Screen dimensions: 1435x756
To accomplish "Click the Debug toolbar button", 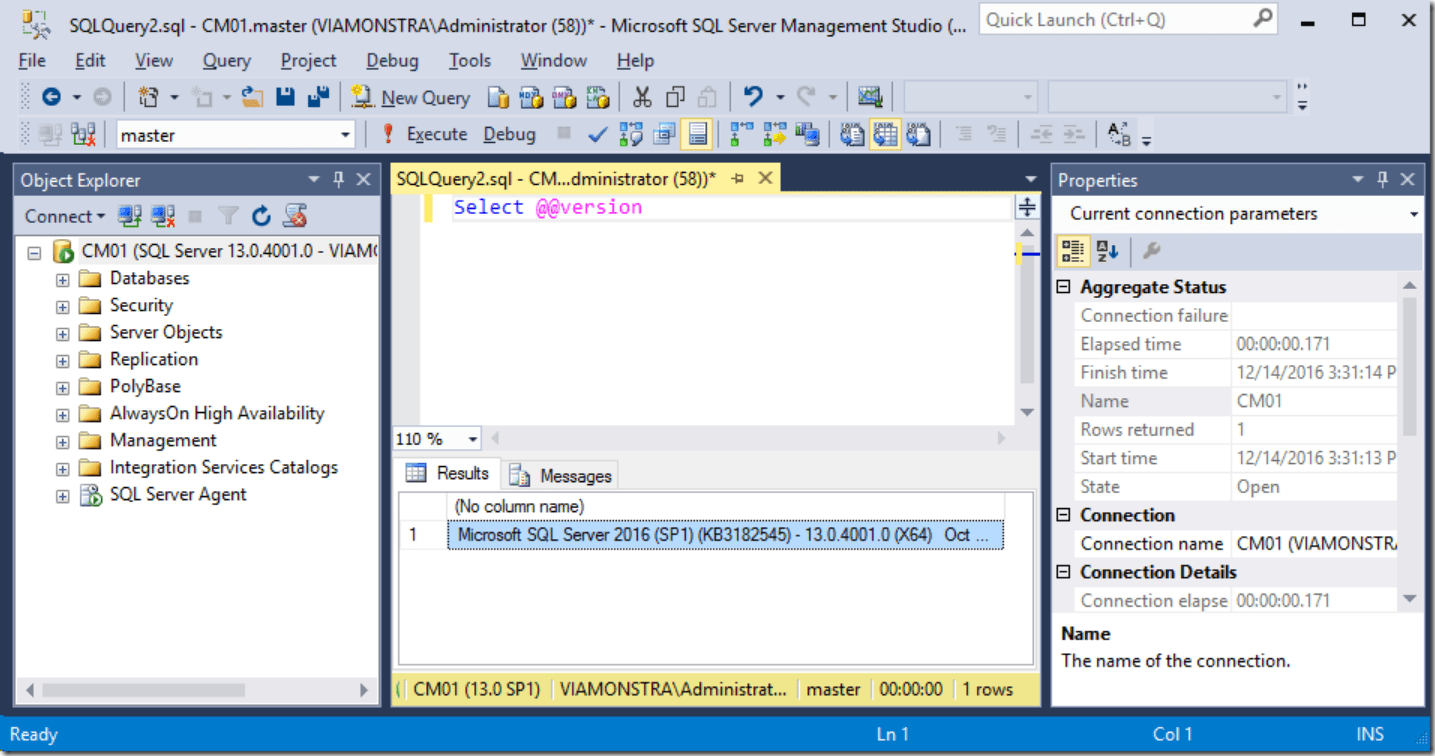I will 510,134.
